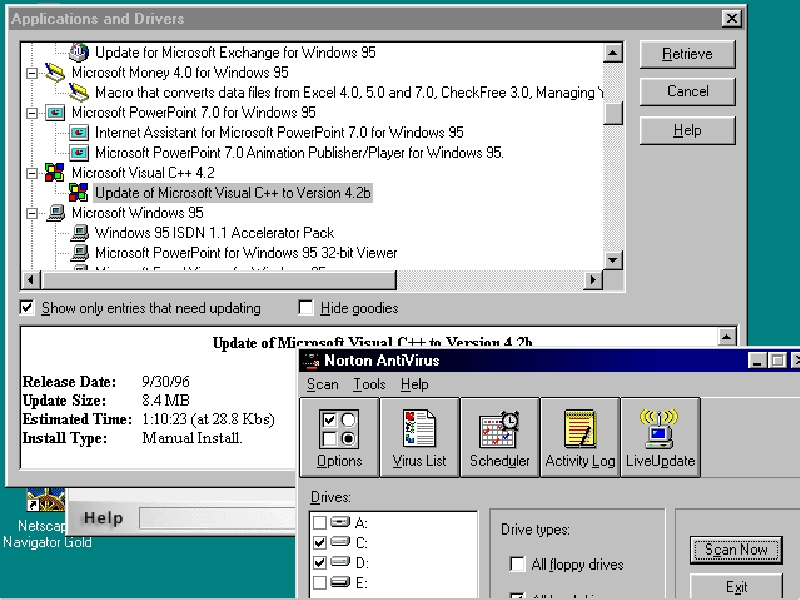Minimize the Norton AntiVirus window
800x600 pixels.
[x=757, y=361]
